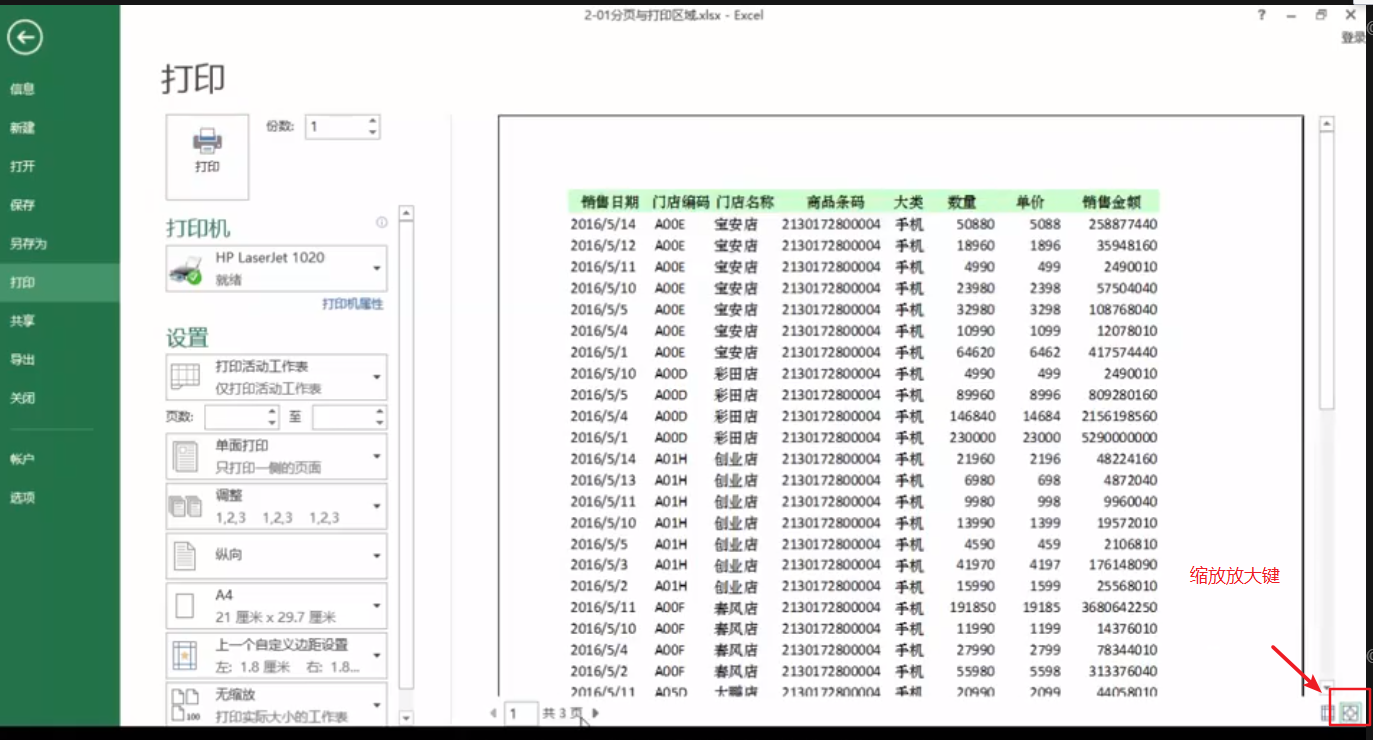Decrease 份数 copies with down arrow
Image resolution: width=1373 pixels, height=740 pixels.
[x=373, y=132]
